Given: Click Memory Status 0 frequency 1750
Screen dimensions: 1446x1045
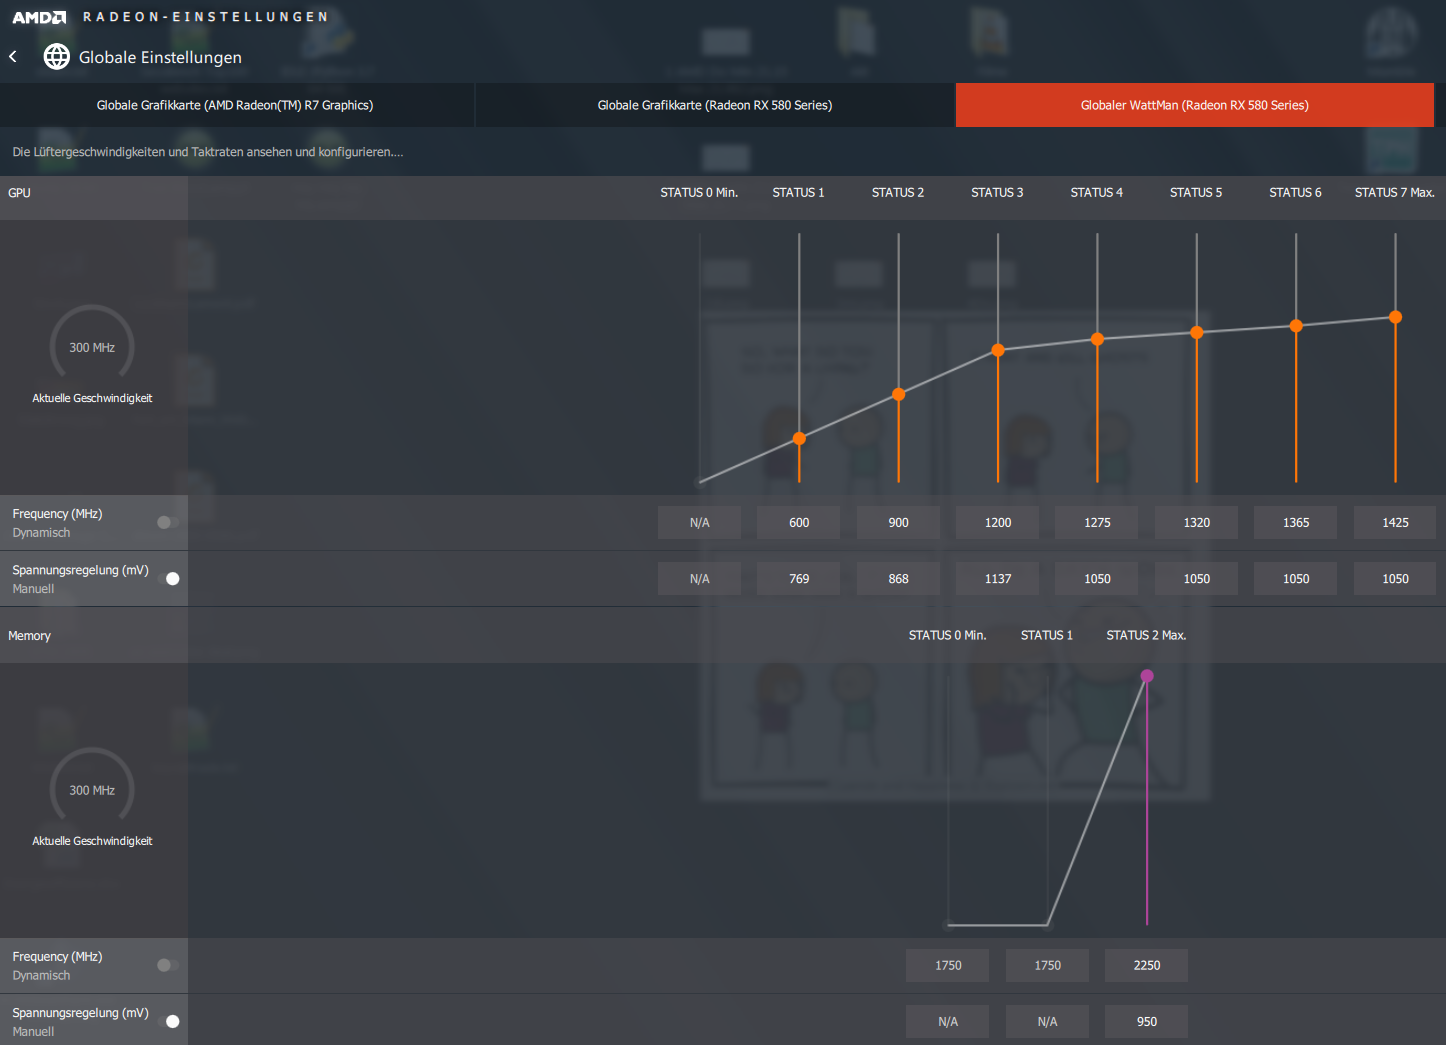Looking at the screenshot, I should (x=948, y=965).
